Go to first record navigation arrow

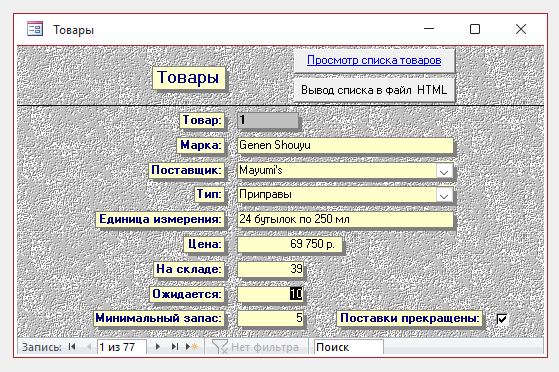click(72, 347)
